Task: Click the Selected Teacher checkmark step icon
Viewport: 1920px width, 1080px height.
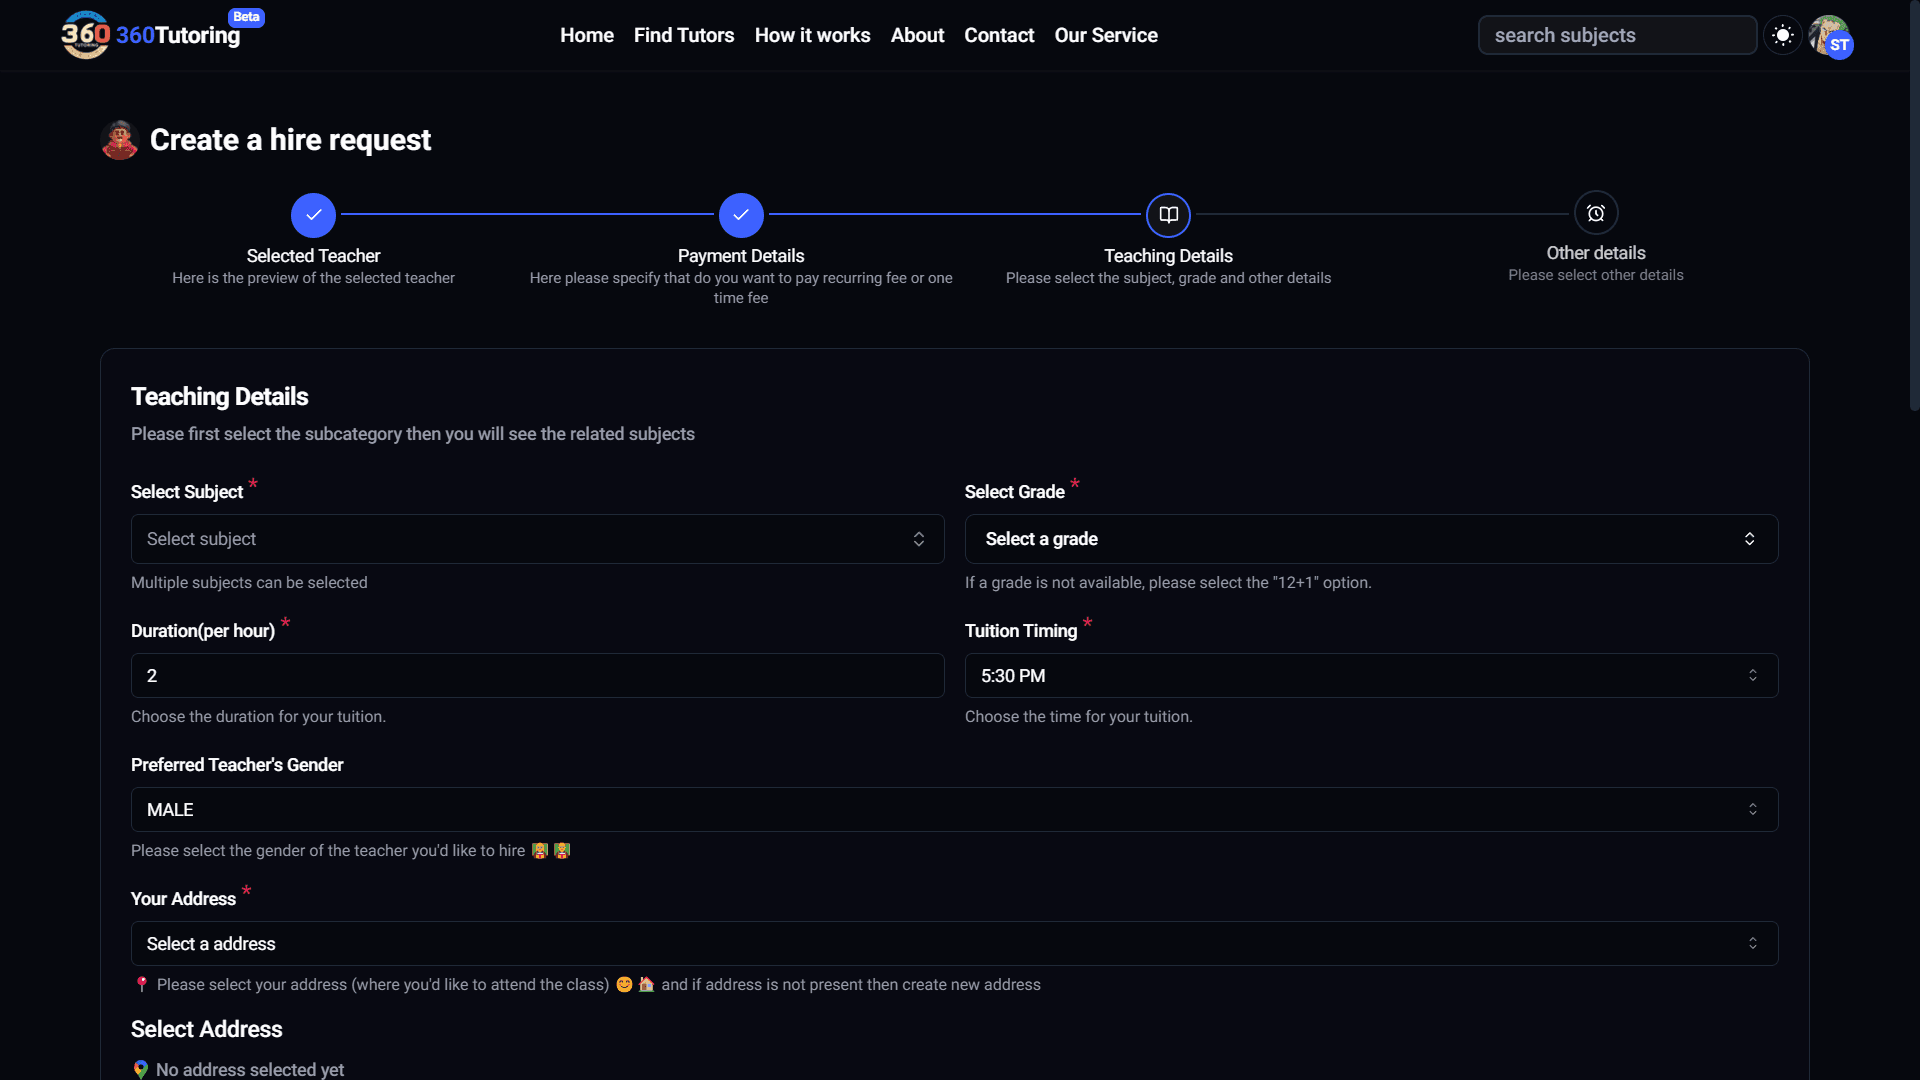Action: pos(313,215)
